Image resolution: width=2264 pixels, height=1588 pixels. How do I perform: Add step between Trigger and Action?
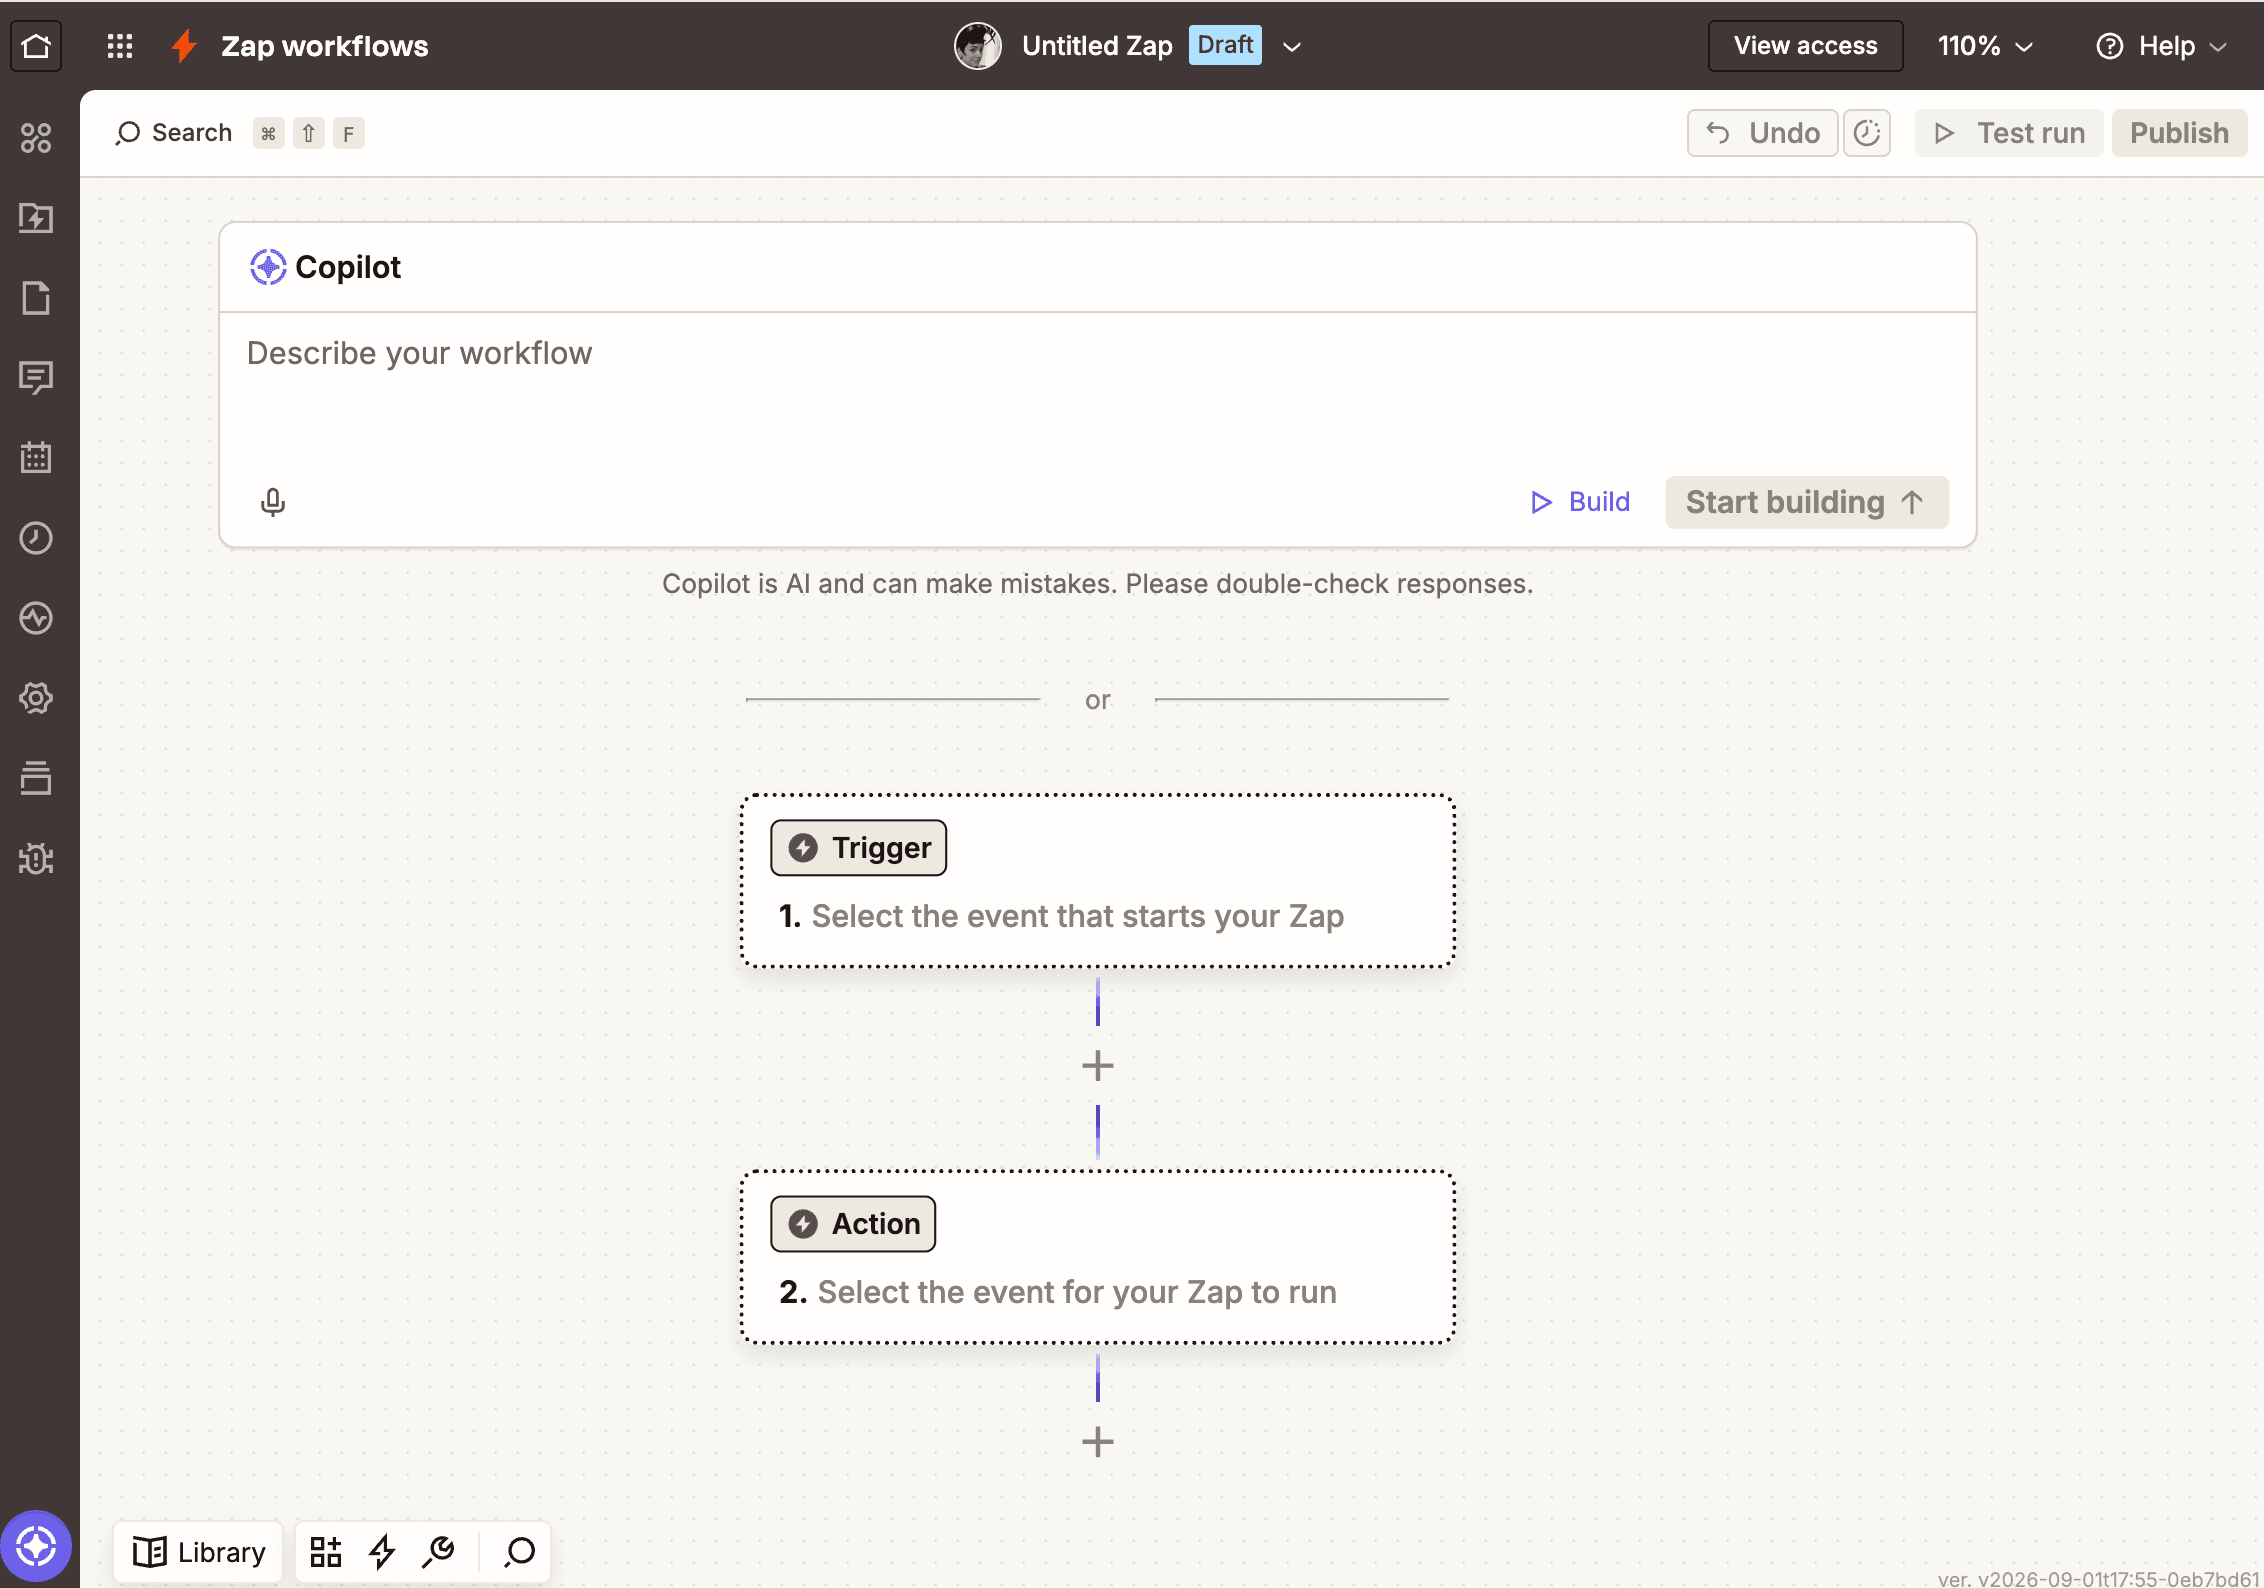coord(1097,1066)
